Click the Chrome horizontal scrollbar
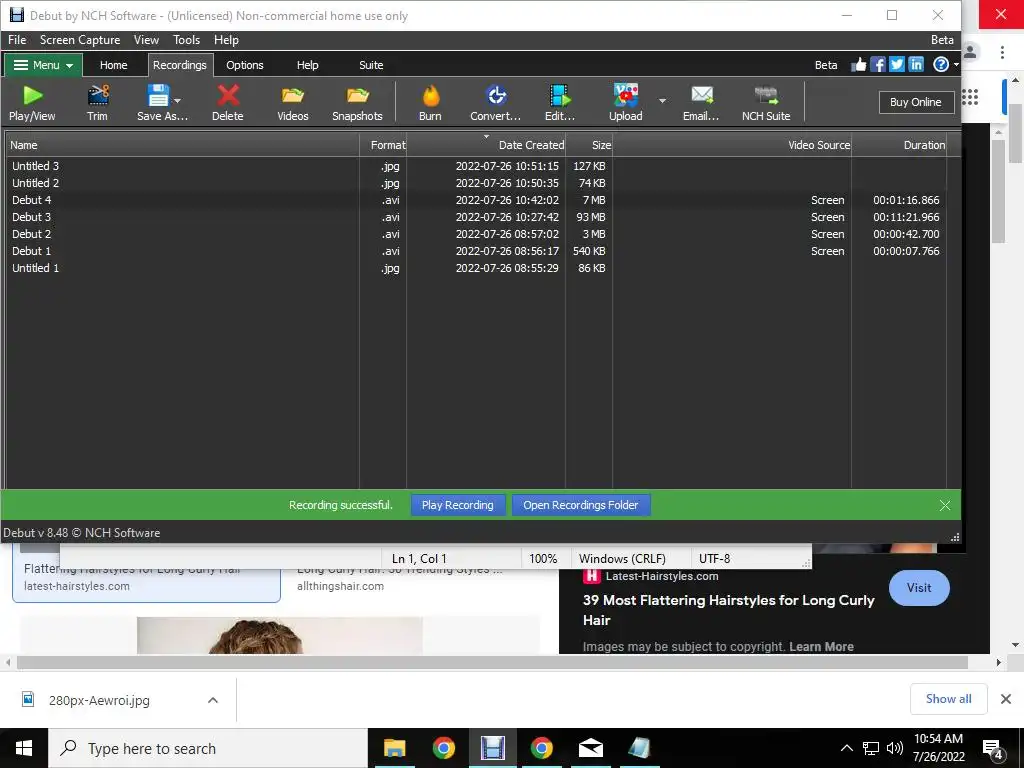1024x768 pixels. click(493, 662)
